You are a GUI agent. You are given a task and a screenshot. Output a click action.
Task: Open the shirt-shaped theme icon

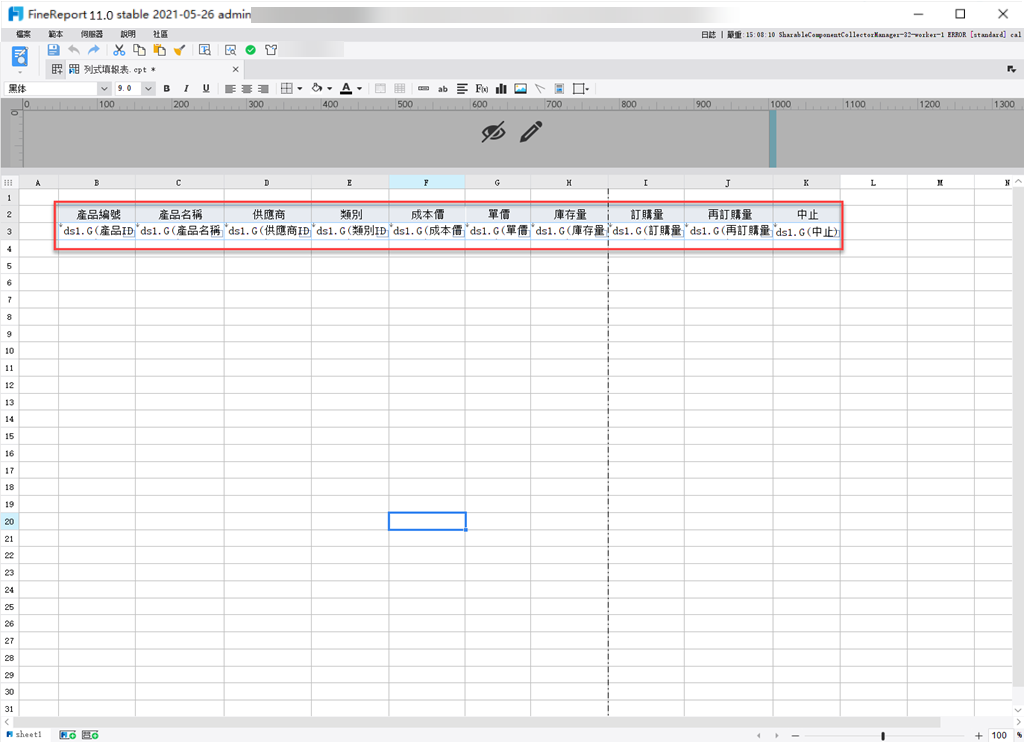[271, 50]
